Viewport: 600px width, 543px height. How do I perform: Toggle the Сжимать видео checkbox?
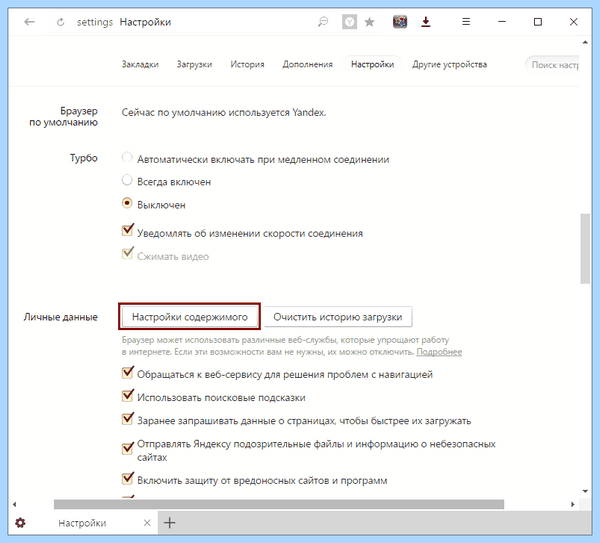[x=128, y=253]
